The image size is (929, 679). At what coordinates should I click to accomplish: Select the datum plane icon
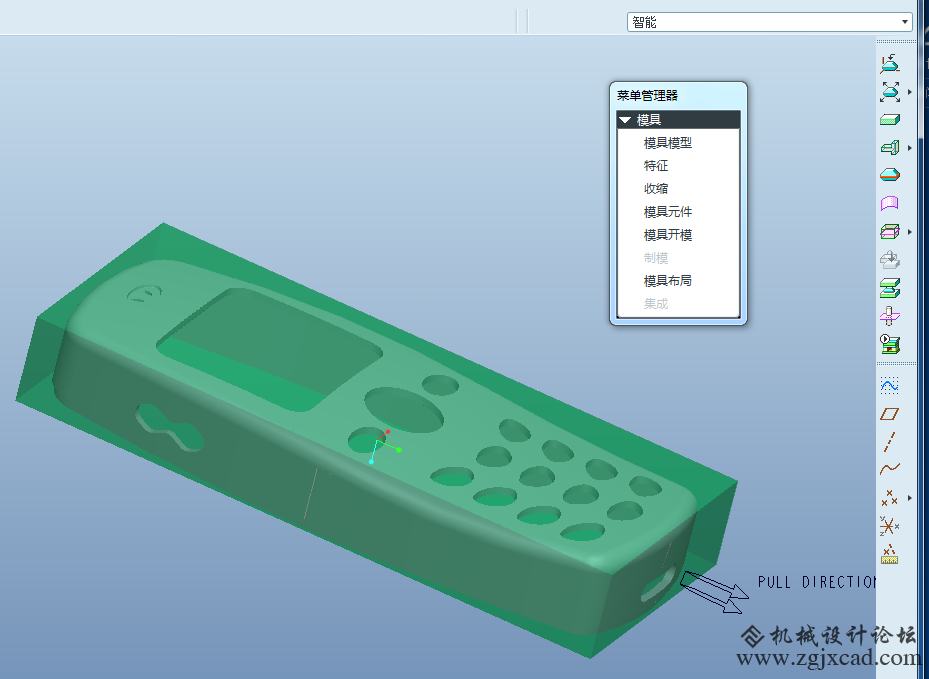tap(890, 414)
